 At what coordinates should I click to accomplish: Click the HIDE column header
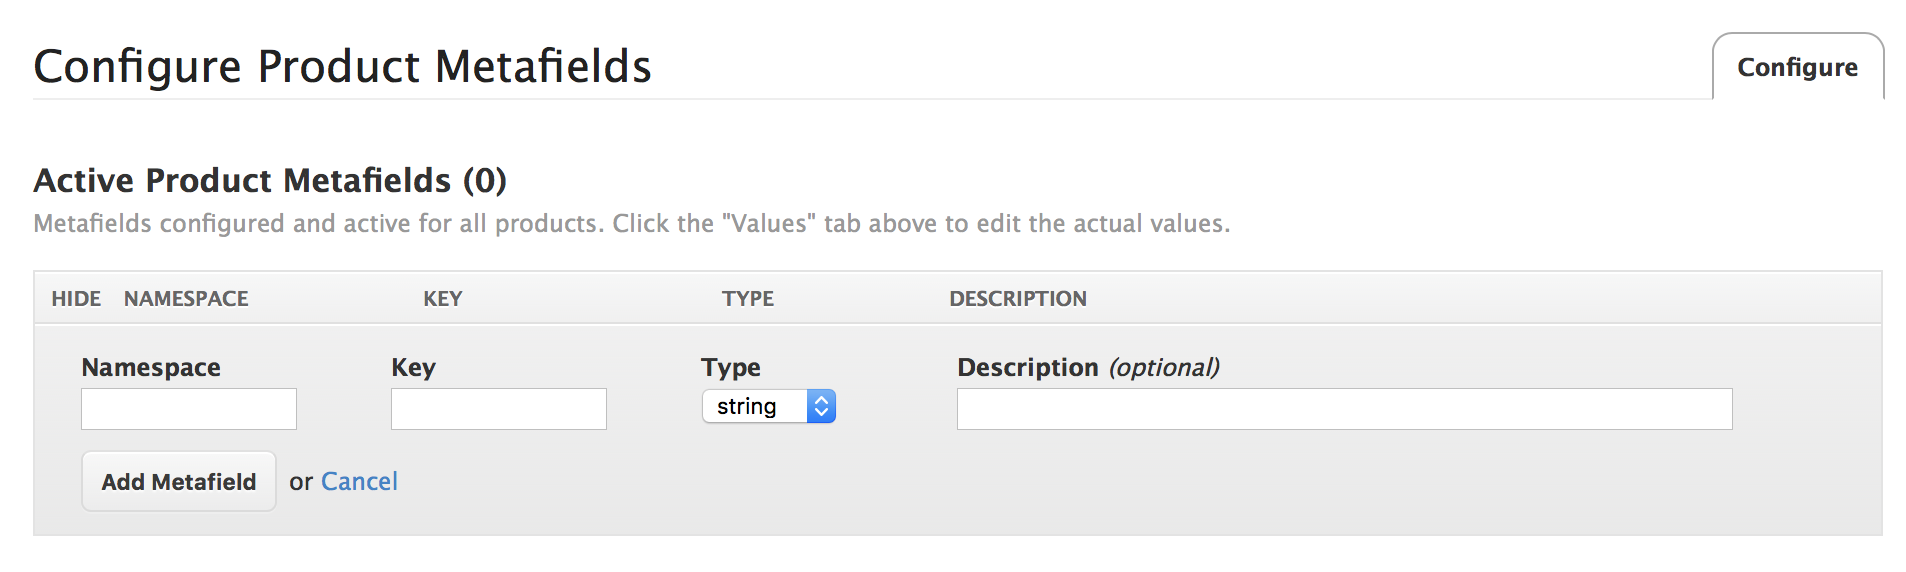[76, 299]
